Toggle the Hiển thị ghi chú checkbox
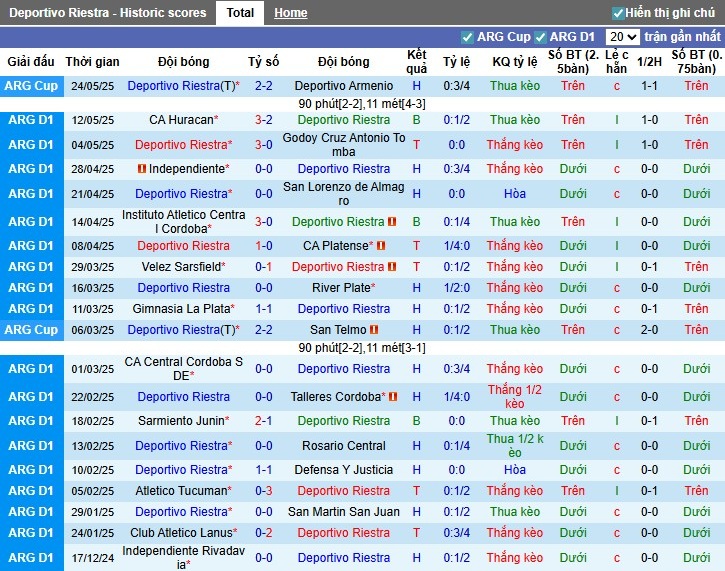The height and width of the screenshot is (571, 725). pyautogui.click(x=618, y=13)
